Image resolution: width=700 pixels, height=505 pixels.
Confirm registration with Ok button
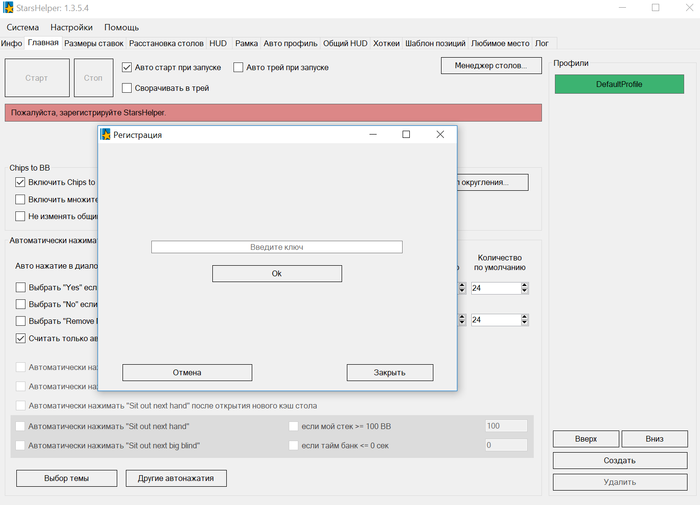[x=277, y=274]
